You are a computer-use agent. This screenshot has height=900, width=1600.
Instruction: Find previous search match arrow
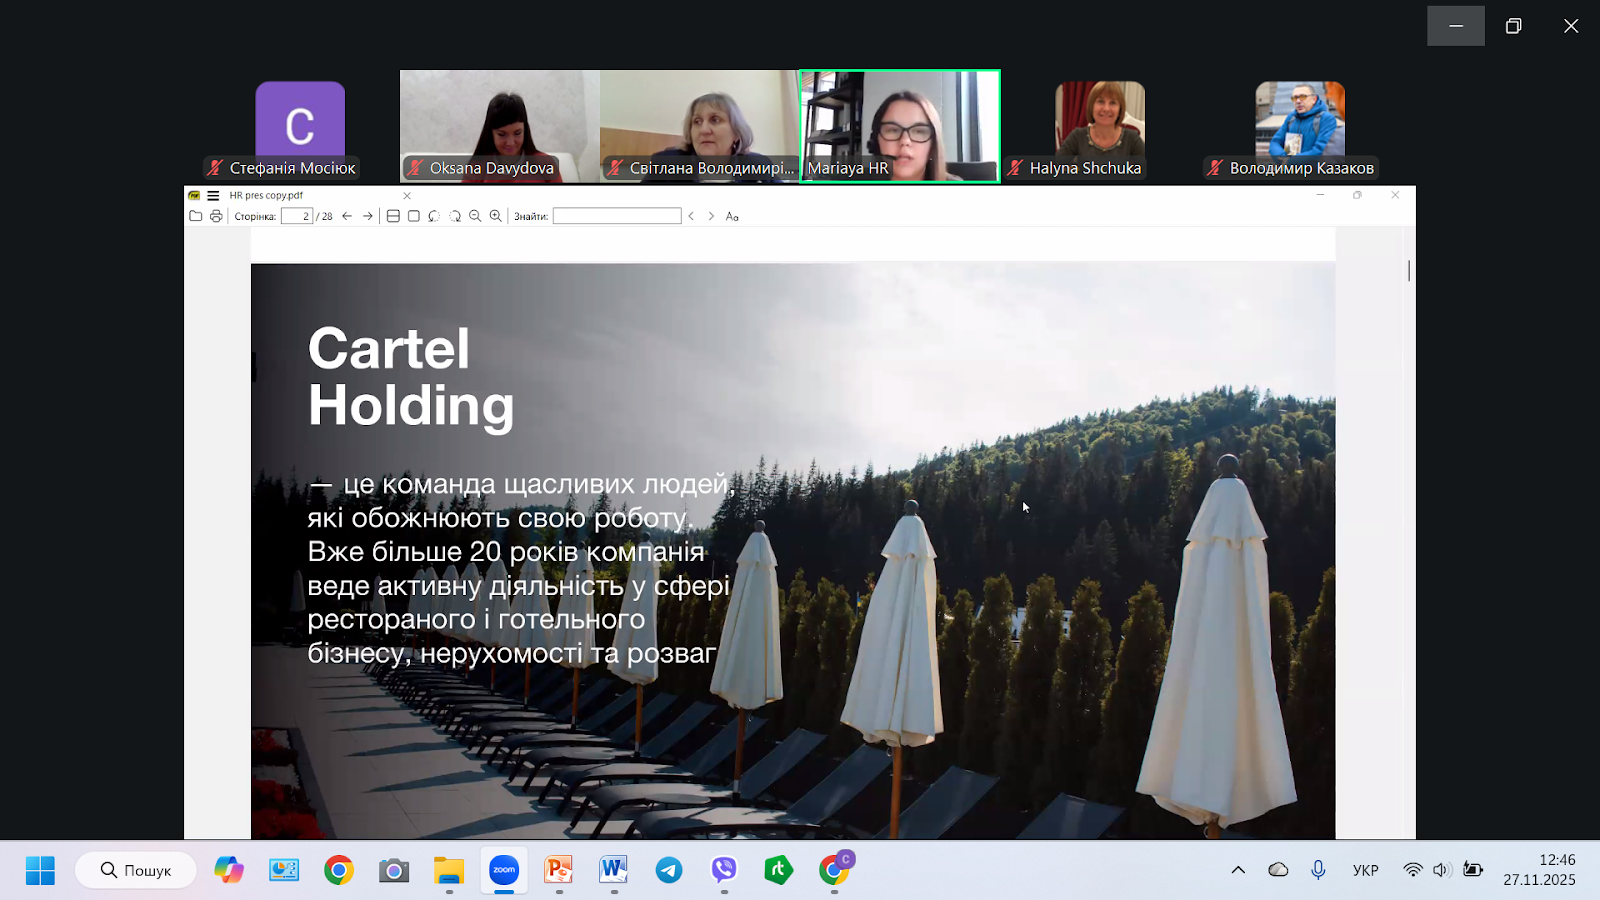point(691,216)
